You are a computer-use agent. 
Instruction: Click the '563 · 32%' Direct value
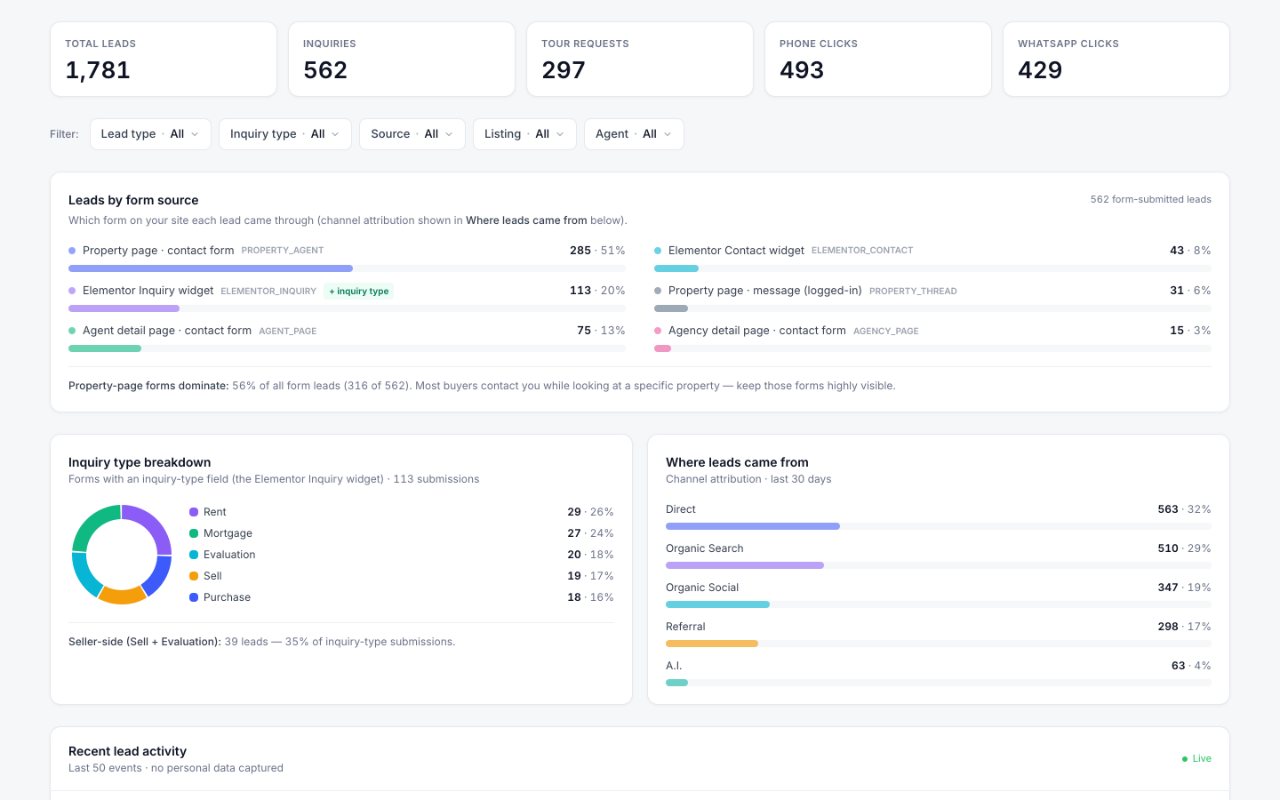[x=1184, y=509]
